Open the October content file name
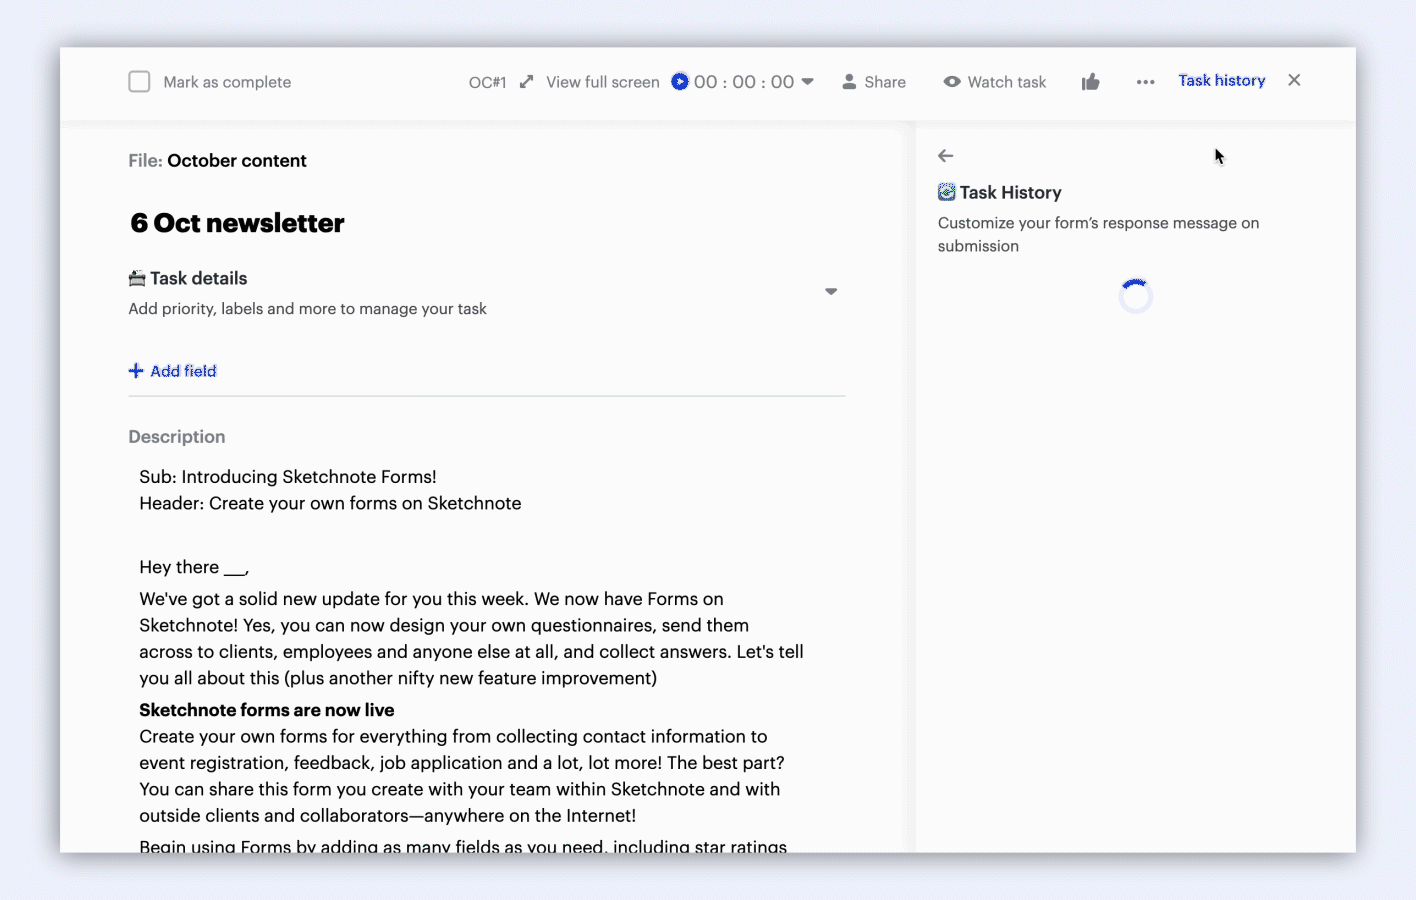The image size is (1416, 900). (x=237, y=161)
